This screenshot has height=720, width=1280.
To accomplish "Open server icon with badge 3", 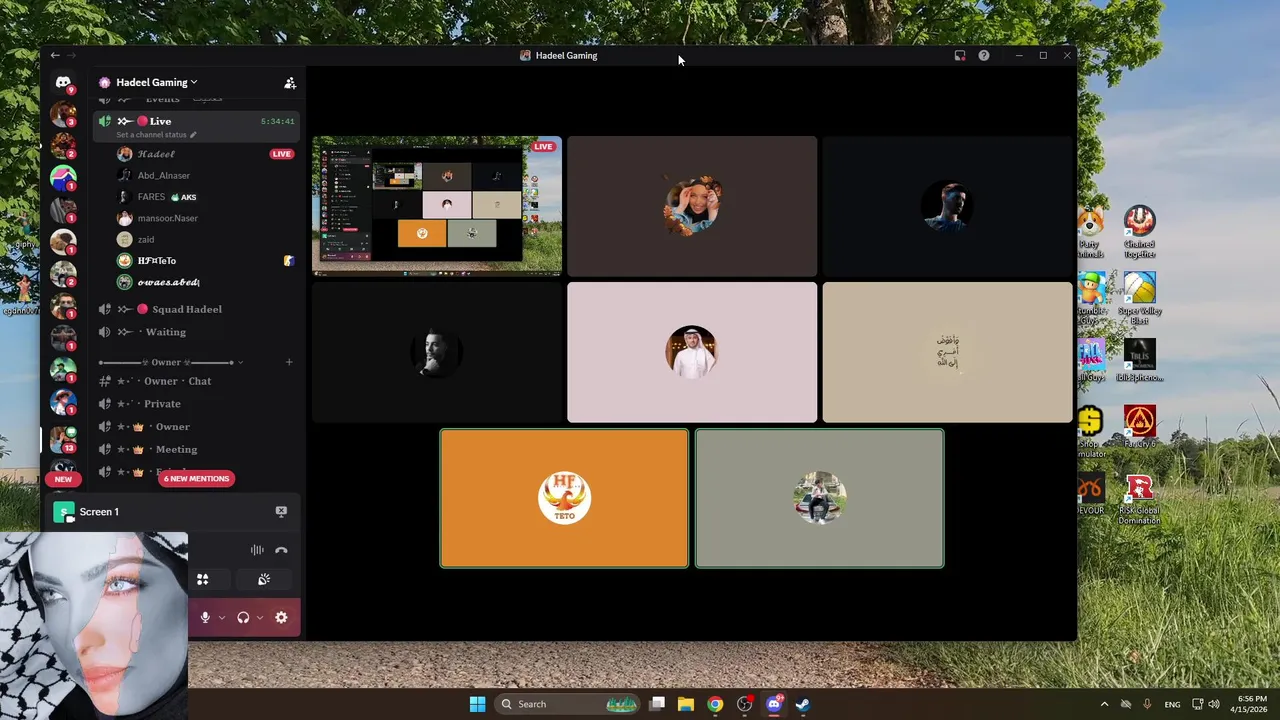I will tap(63, 113).
